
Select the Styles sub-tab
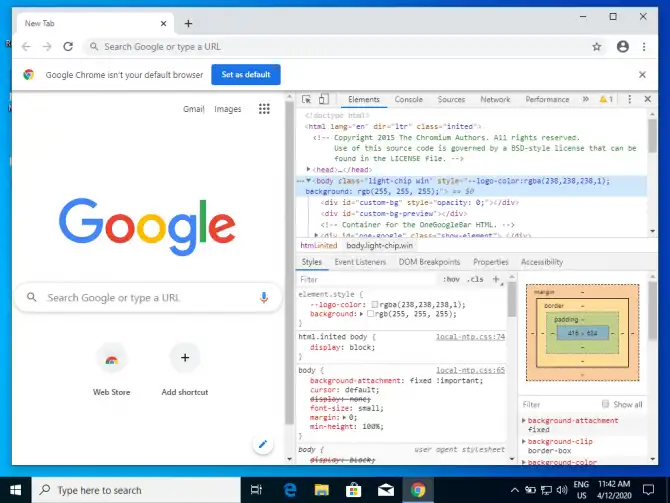point(311,262)
